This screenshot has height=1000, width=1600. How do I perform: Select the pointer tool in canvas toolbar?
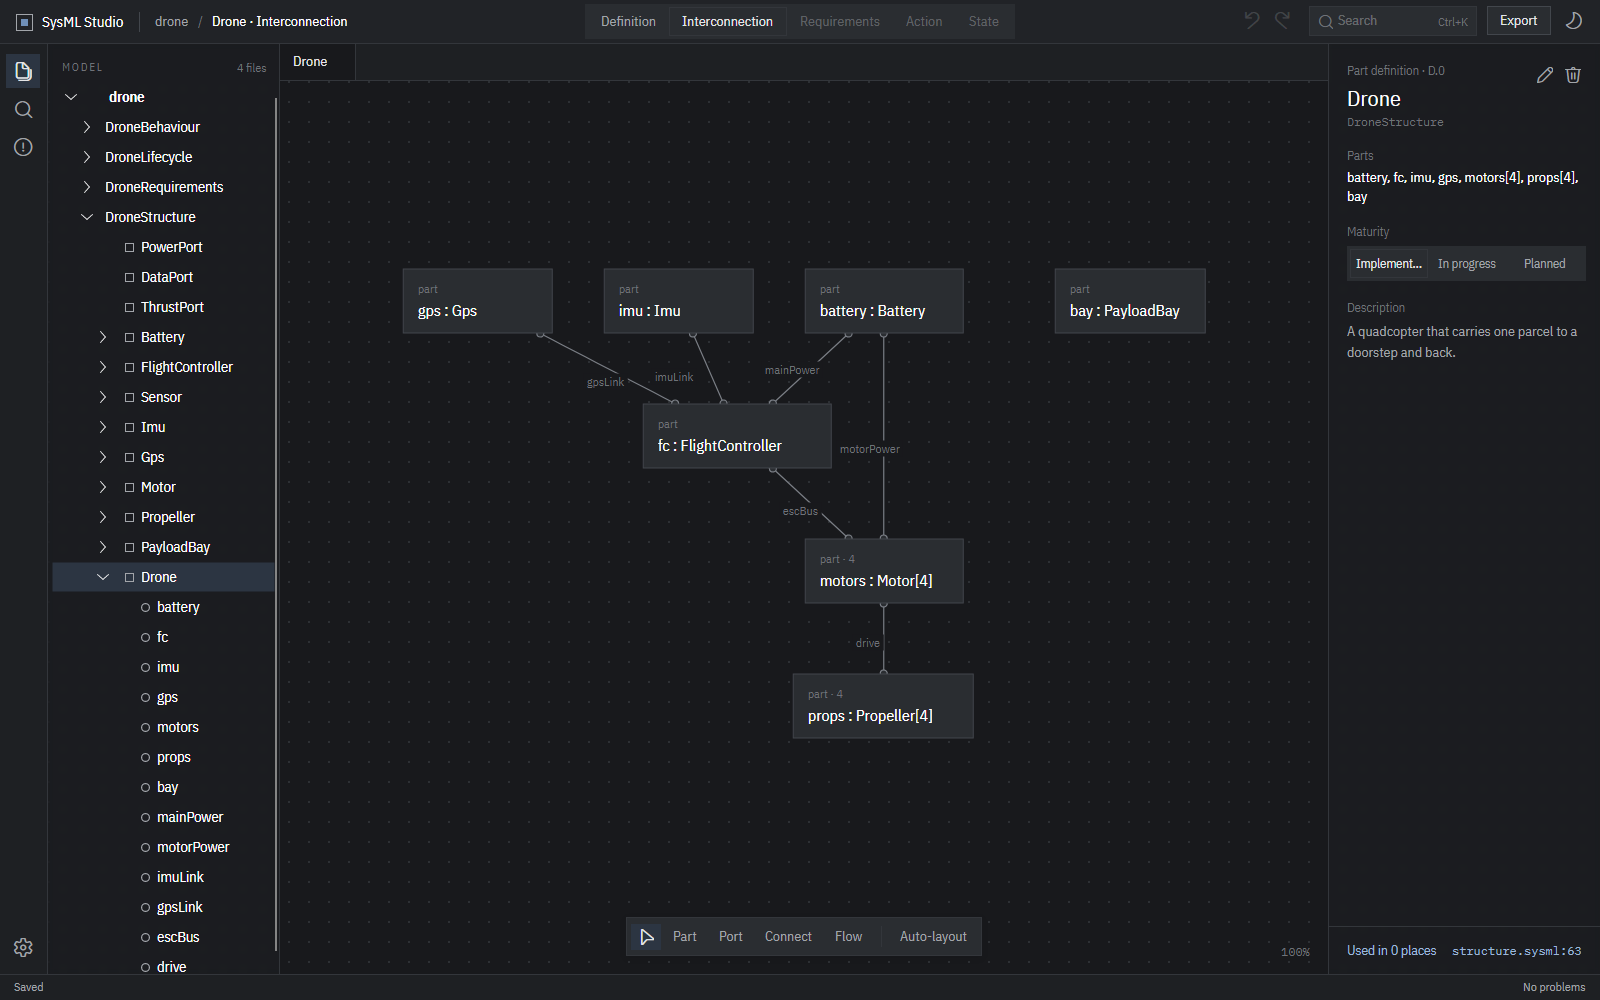[647, 937]
